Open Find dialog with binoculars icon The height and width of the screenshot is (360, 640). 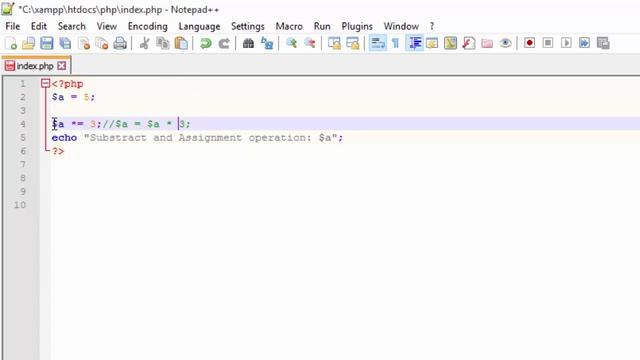pyautogui.click(x=248, y=43)
